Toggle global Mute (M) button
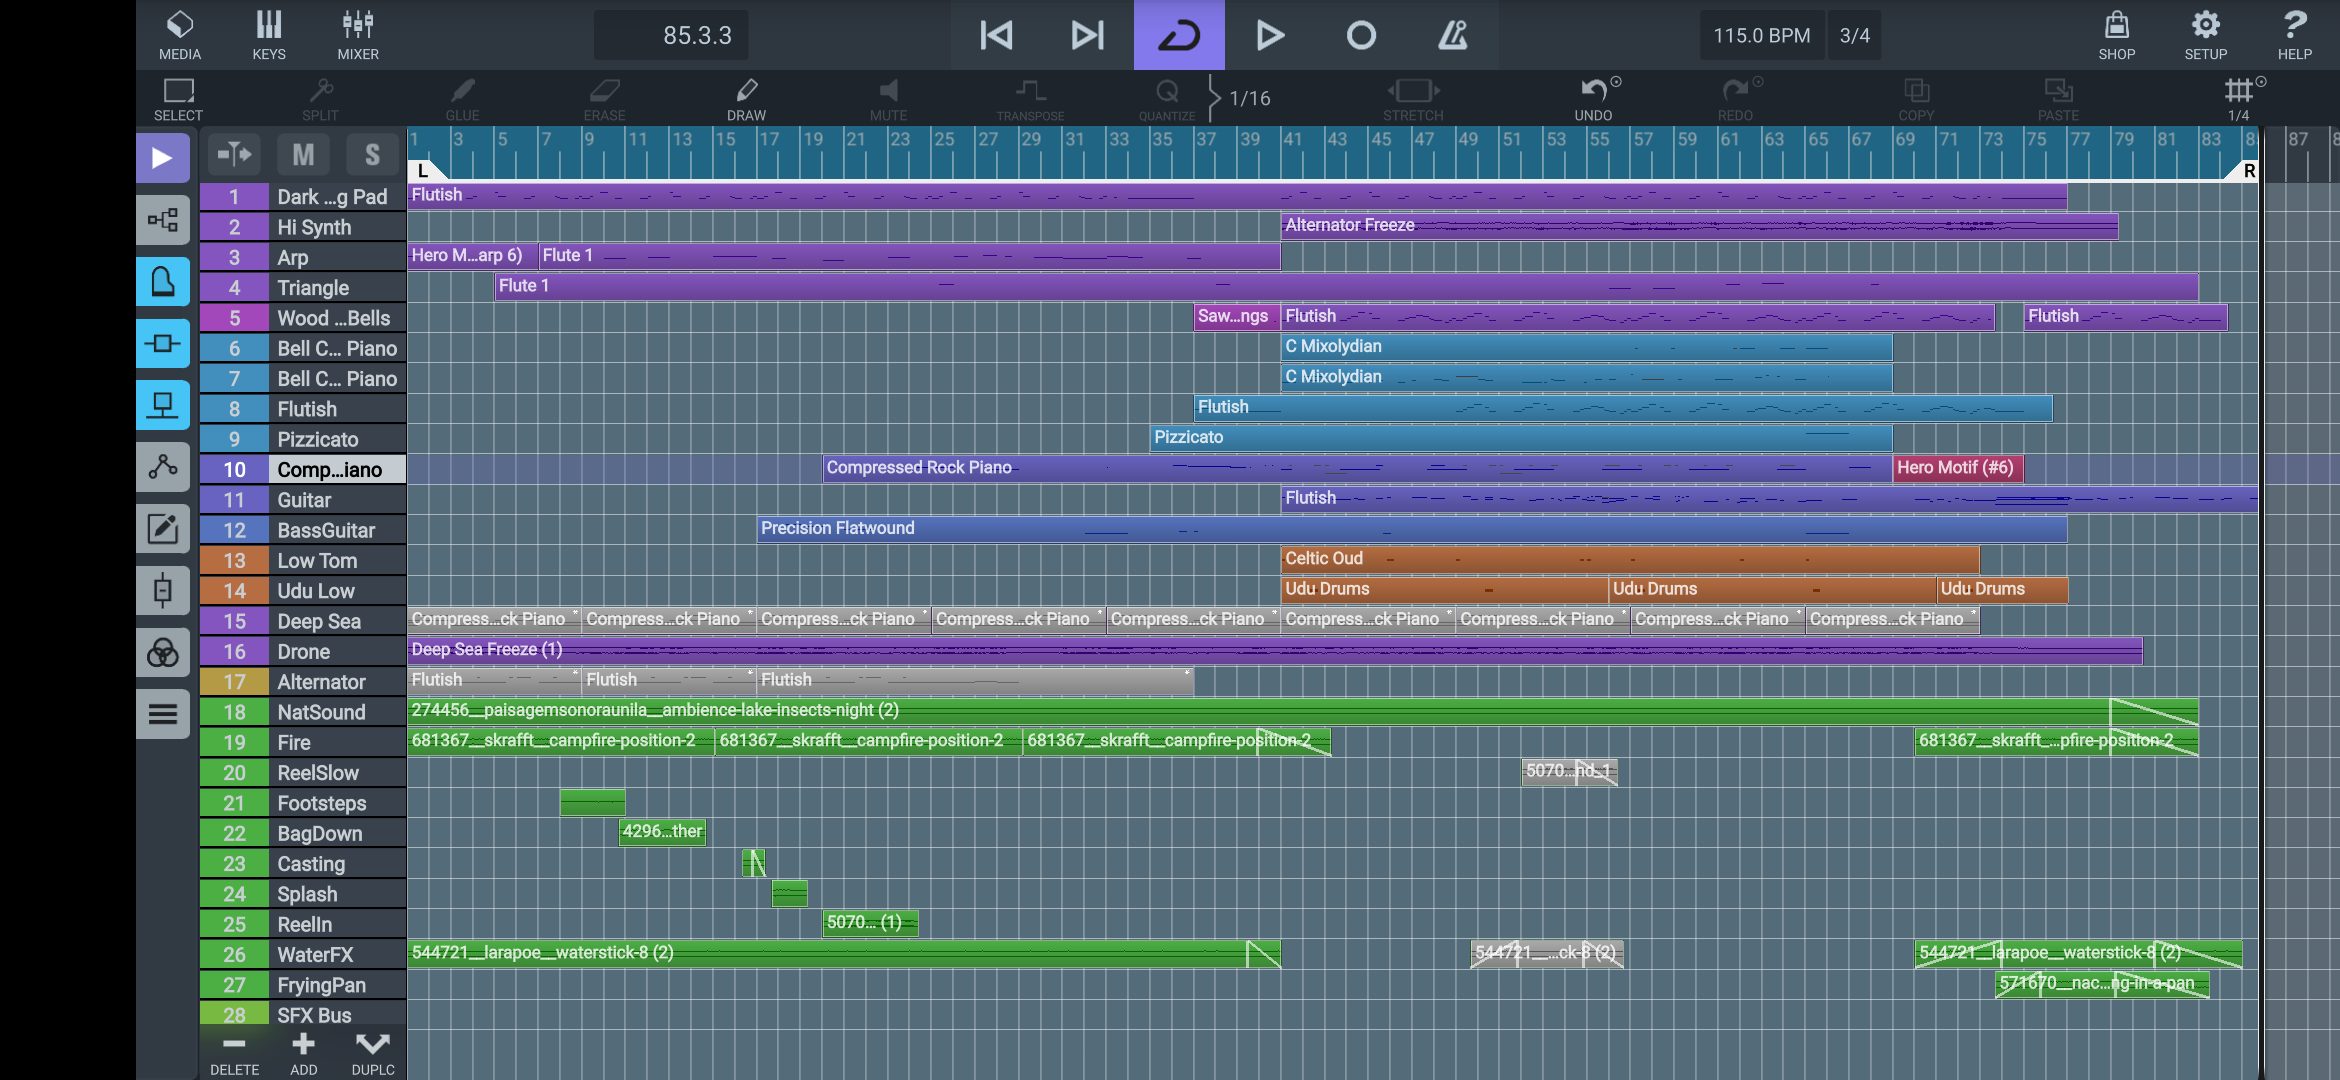The height and width of the screenshot is (1080, 2340). pos(303,154)
